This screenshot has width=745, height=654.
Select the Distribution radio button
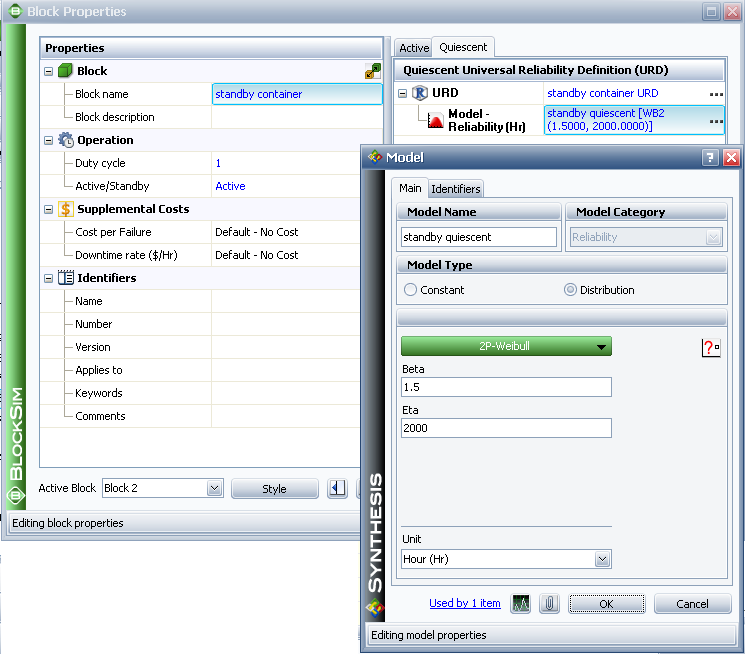click(x=570, y=290)
